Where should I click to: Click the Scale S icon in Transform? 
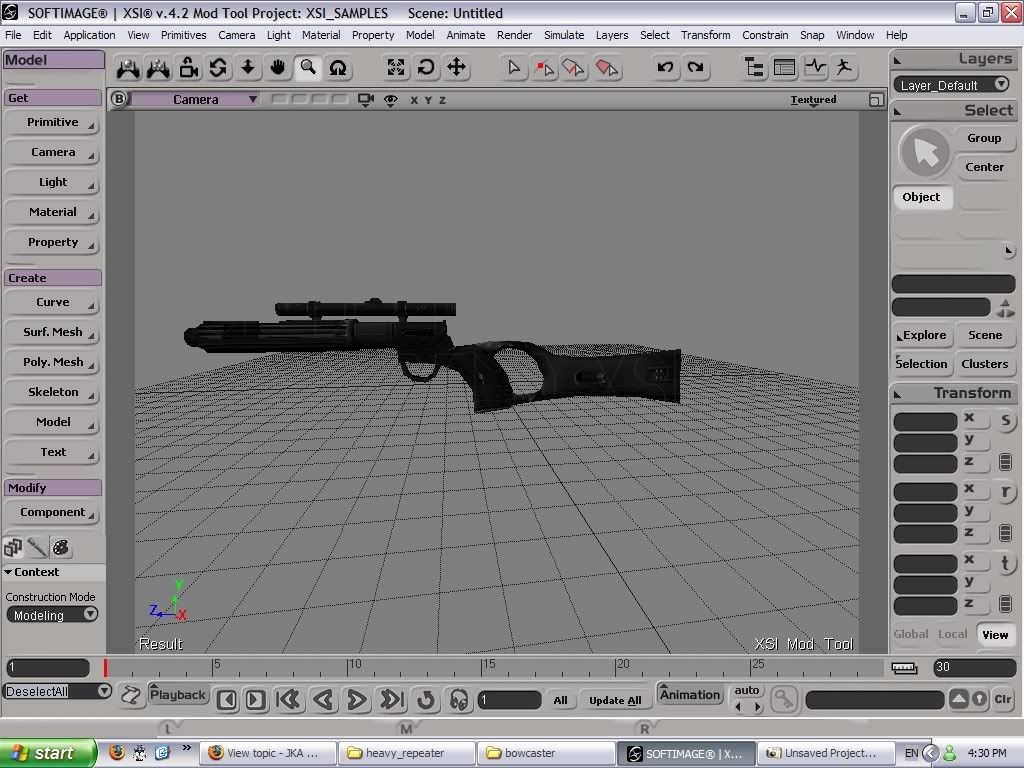click(x=1006, y=421)
